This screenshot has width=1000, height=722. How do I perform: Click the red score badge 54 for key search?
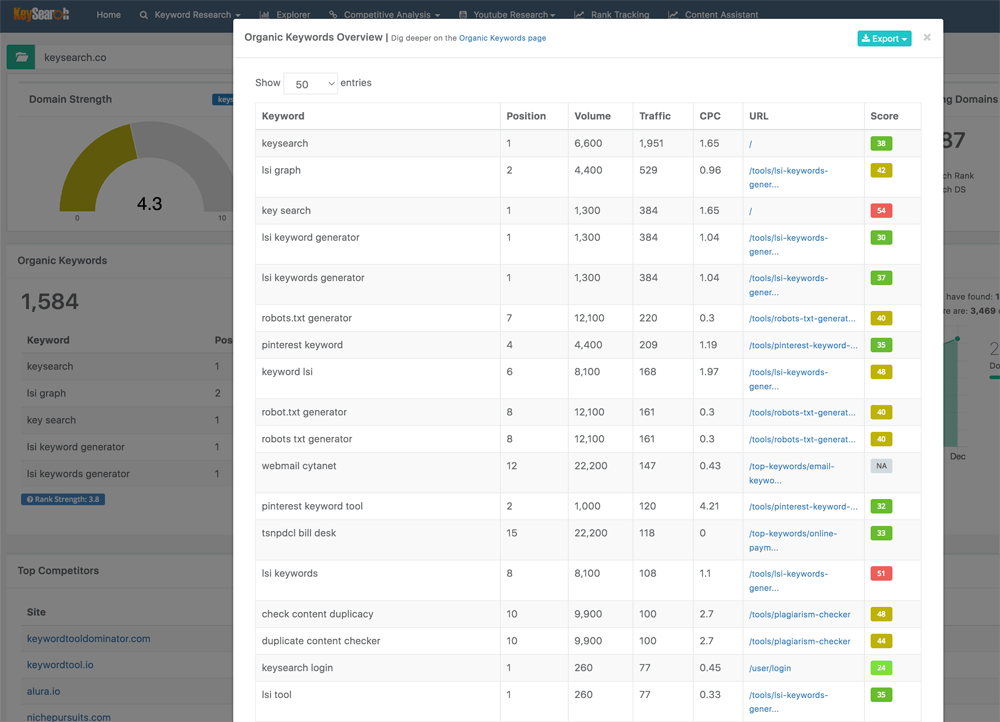point(881,210)
